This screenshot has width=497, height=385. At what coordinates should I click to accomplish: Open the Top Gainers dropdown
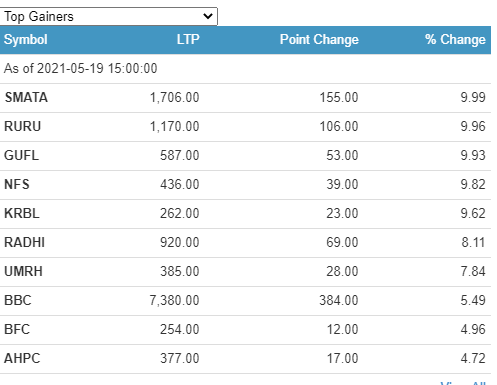point(108,16)
